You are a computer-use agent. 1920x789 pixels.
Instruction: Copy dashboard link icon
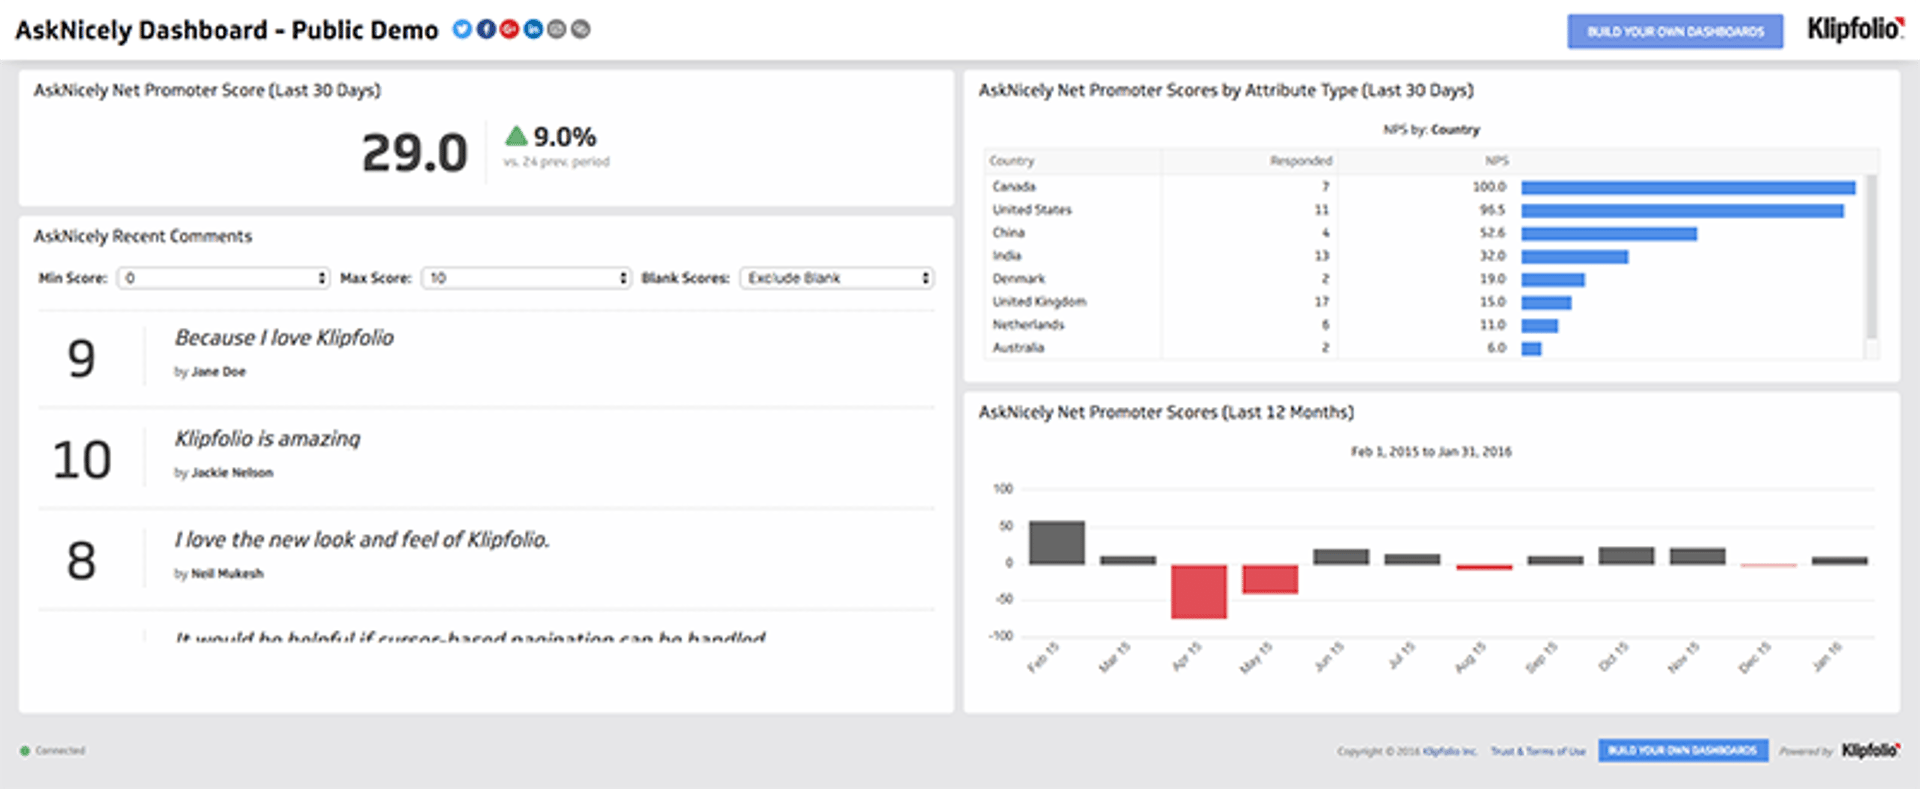(580, 29)
